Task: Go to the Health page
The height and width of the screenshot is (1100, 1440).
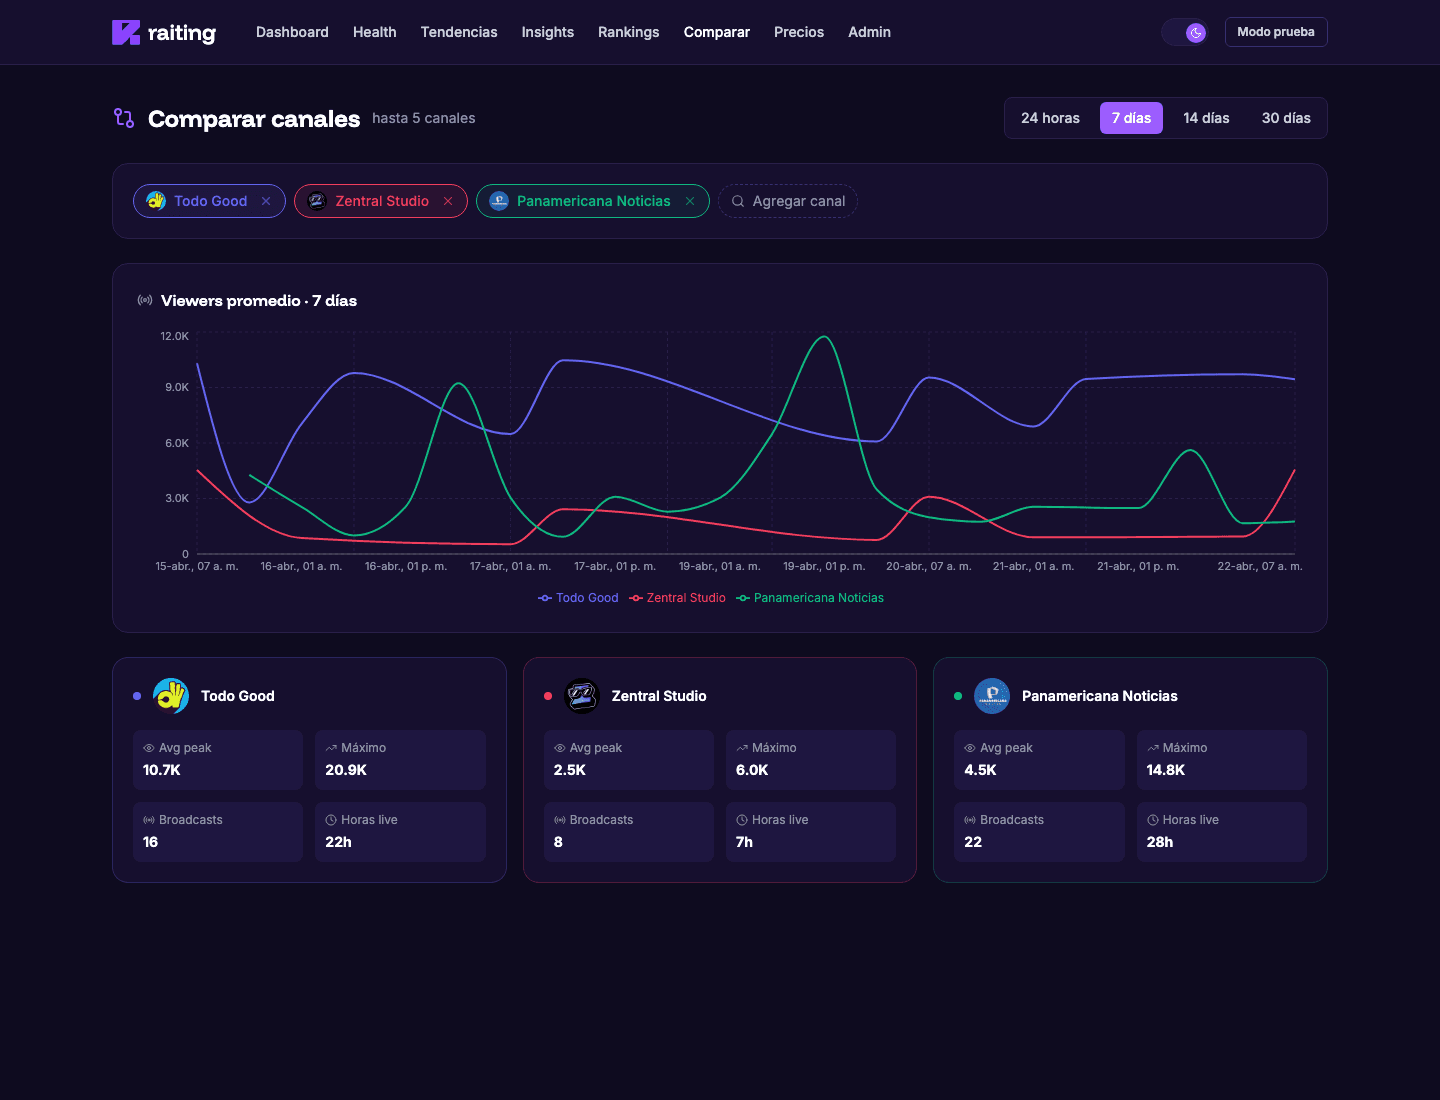Action: pyautogui.click(x=375, y=32)
